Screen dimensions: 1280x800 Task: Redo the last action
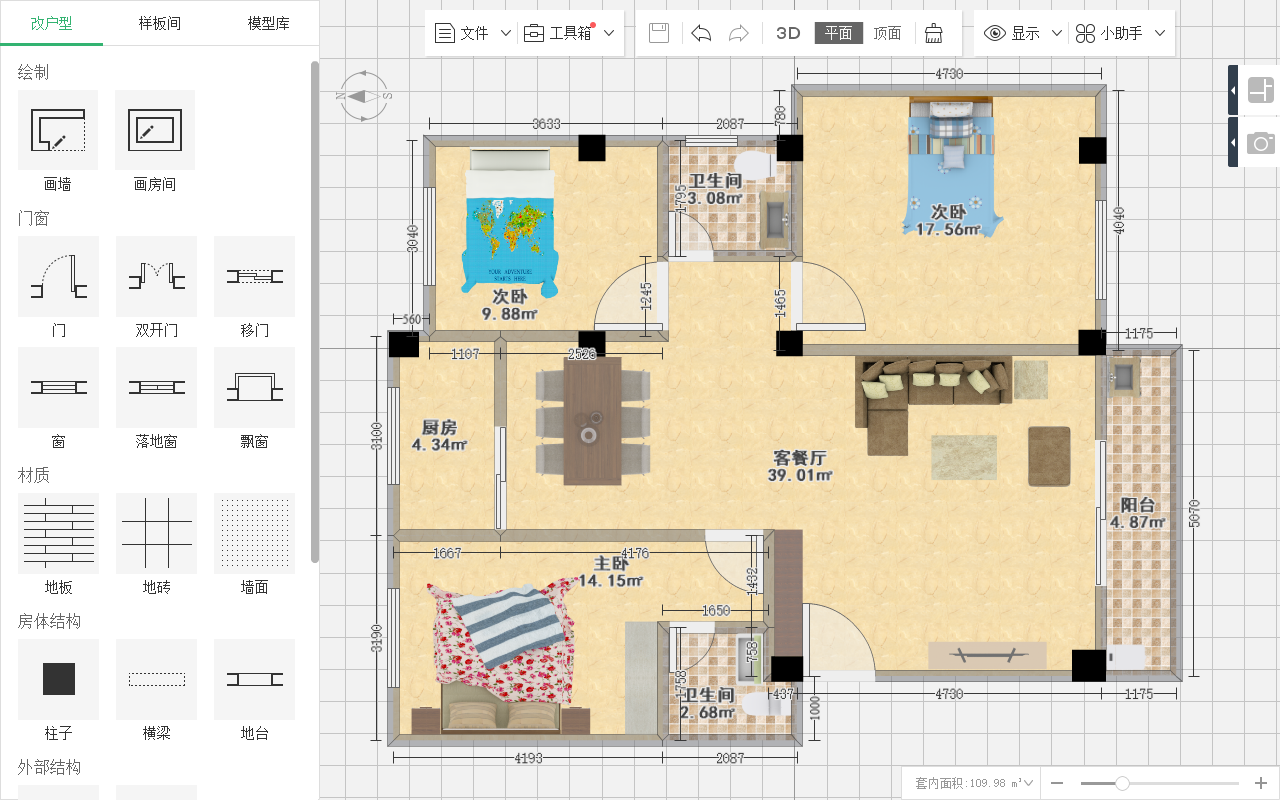click(739, 33)
